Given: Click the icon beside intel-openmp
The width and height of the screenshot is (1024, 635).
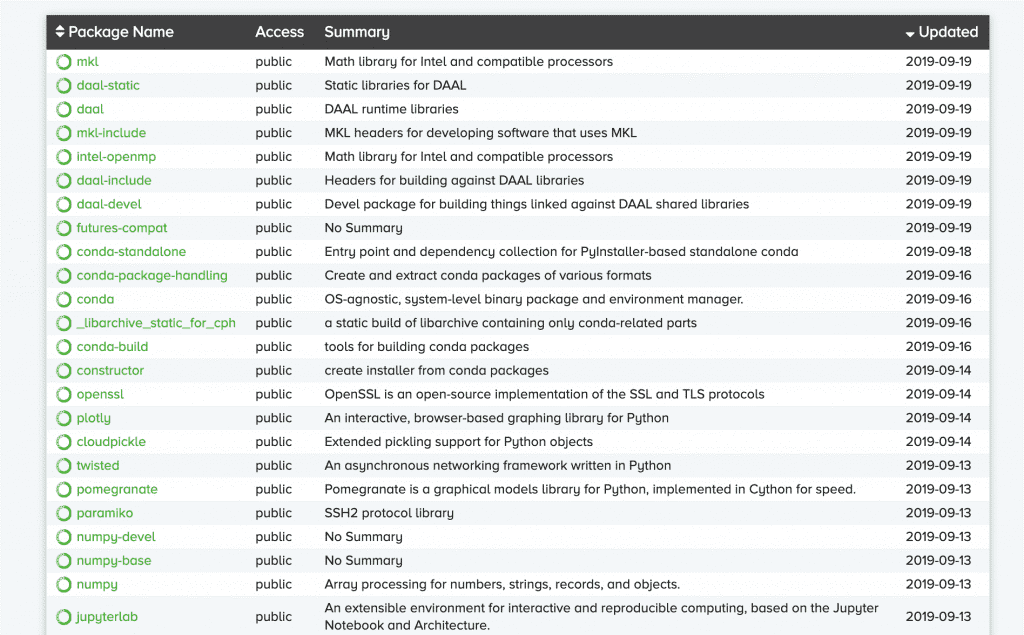Looking at the screenshot, I should 63,157.
